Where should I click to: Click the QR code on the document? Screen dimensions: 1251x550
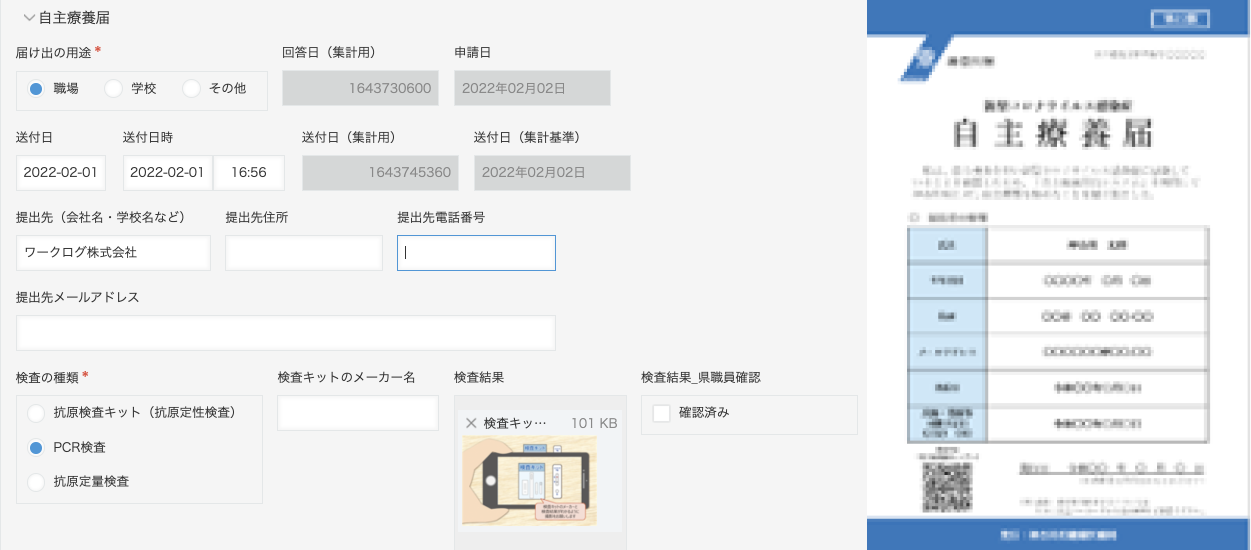pyautogui.click(x=946, y=486)
